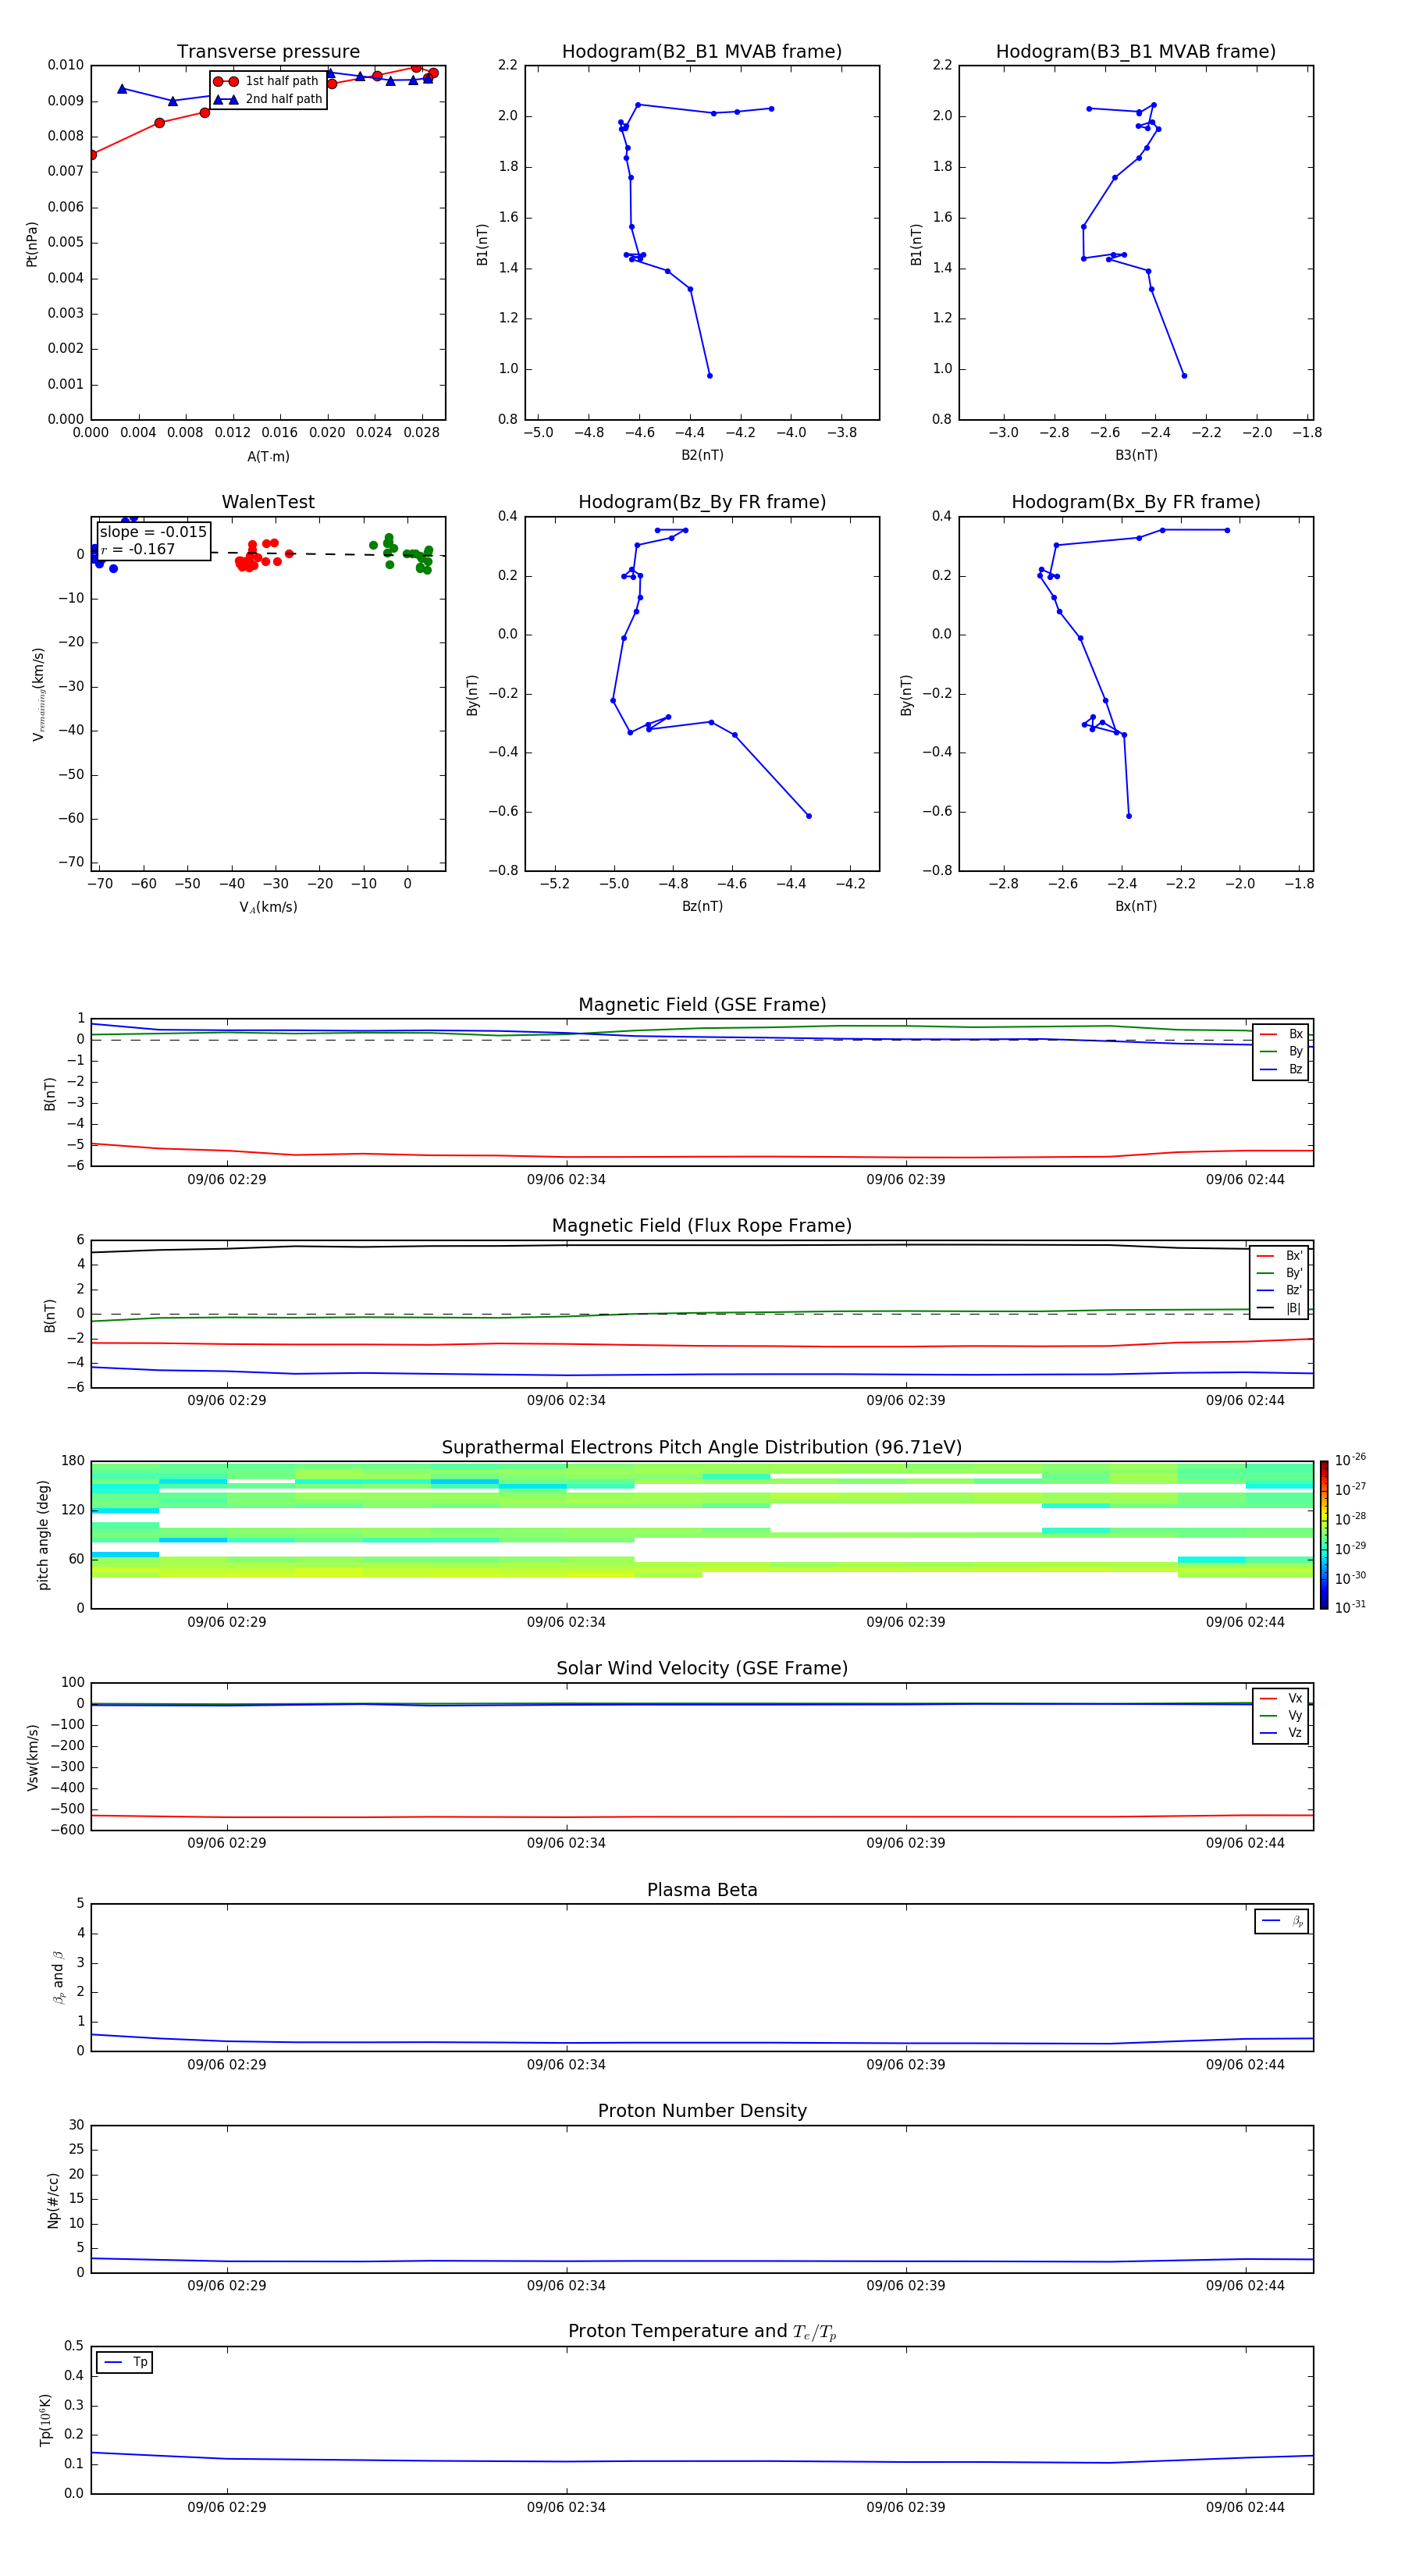Click the Vsw(km/s) axis label
The image size is (1405, 2576).
[x=33, y=1757]
